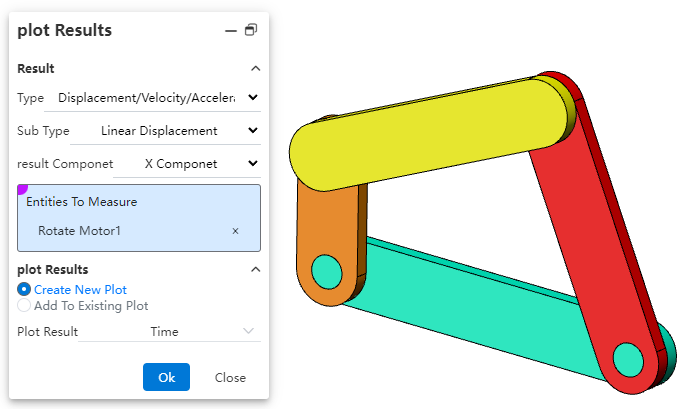The height and width of the screenshot is (409, 684).
Task: Select Create New Plot option
Action: tap(24, 289)
